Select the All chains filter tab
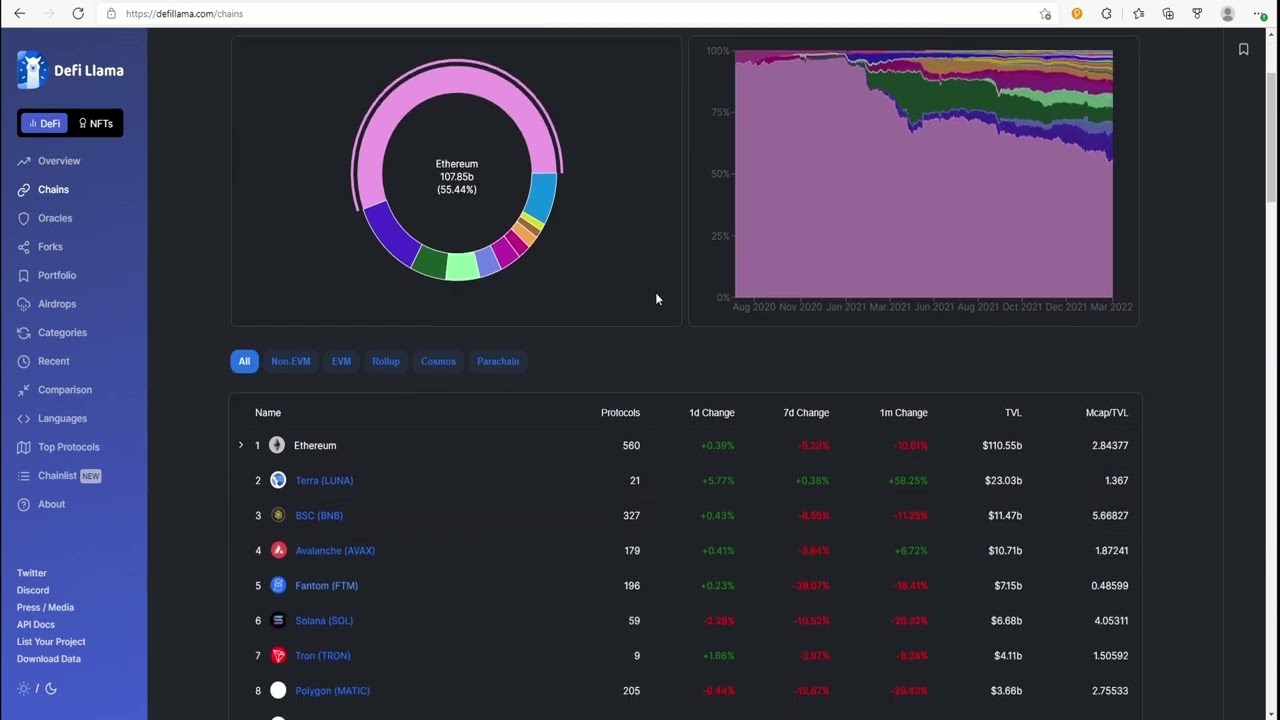Image resolution: width=1280 pixels, height=720 pixels. tap(244, 361)
